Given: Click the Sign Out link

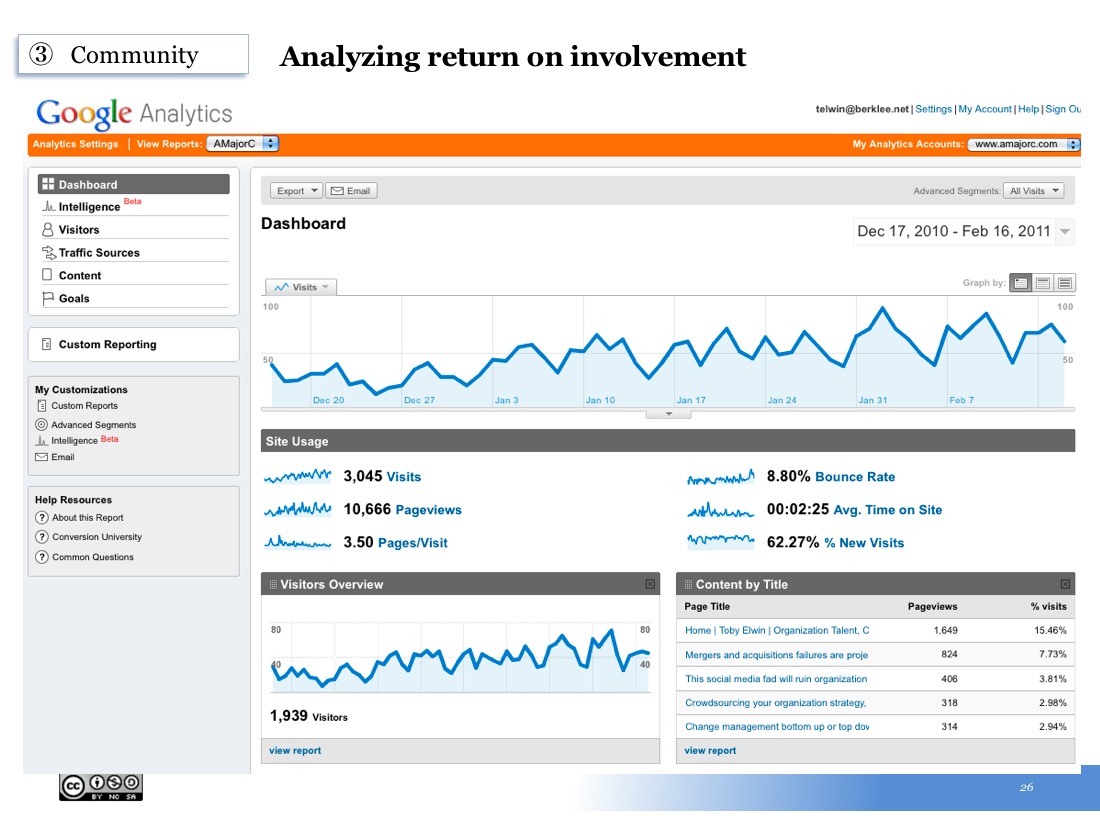Looking at the screenshot, I should pyautogui.click(x=1063, y=109).
